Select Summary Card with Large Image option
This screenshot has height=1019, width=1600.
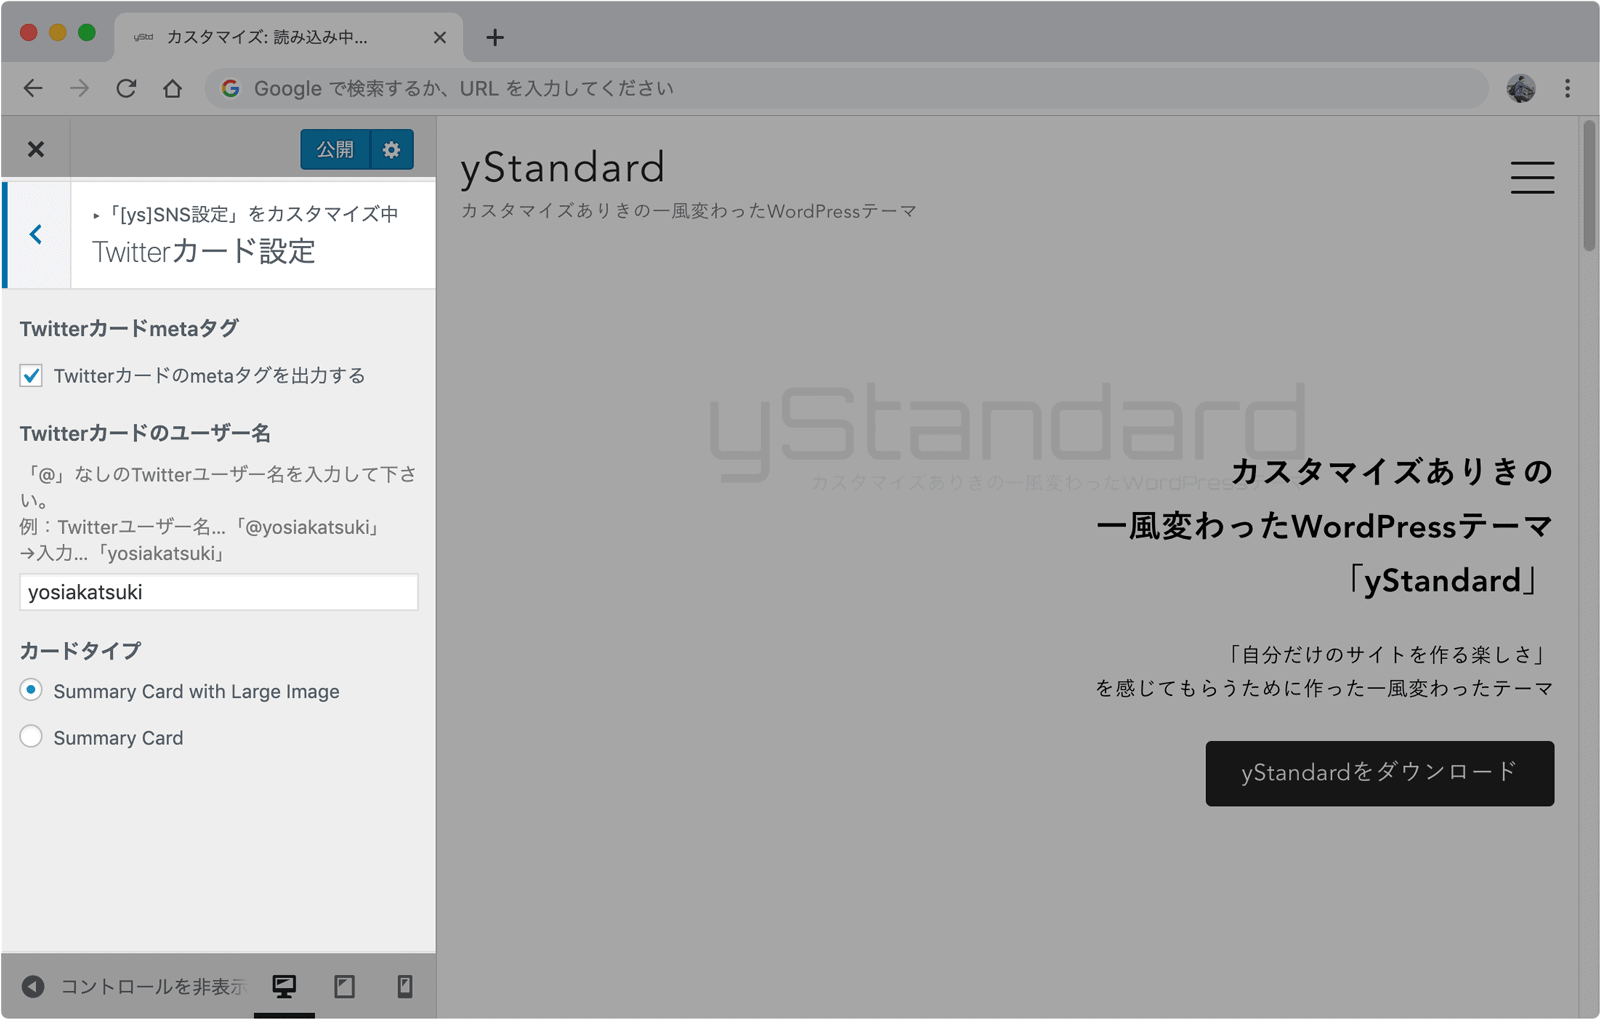tap(31, 690)
